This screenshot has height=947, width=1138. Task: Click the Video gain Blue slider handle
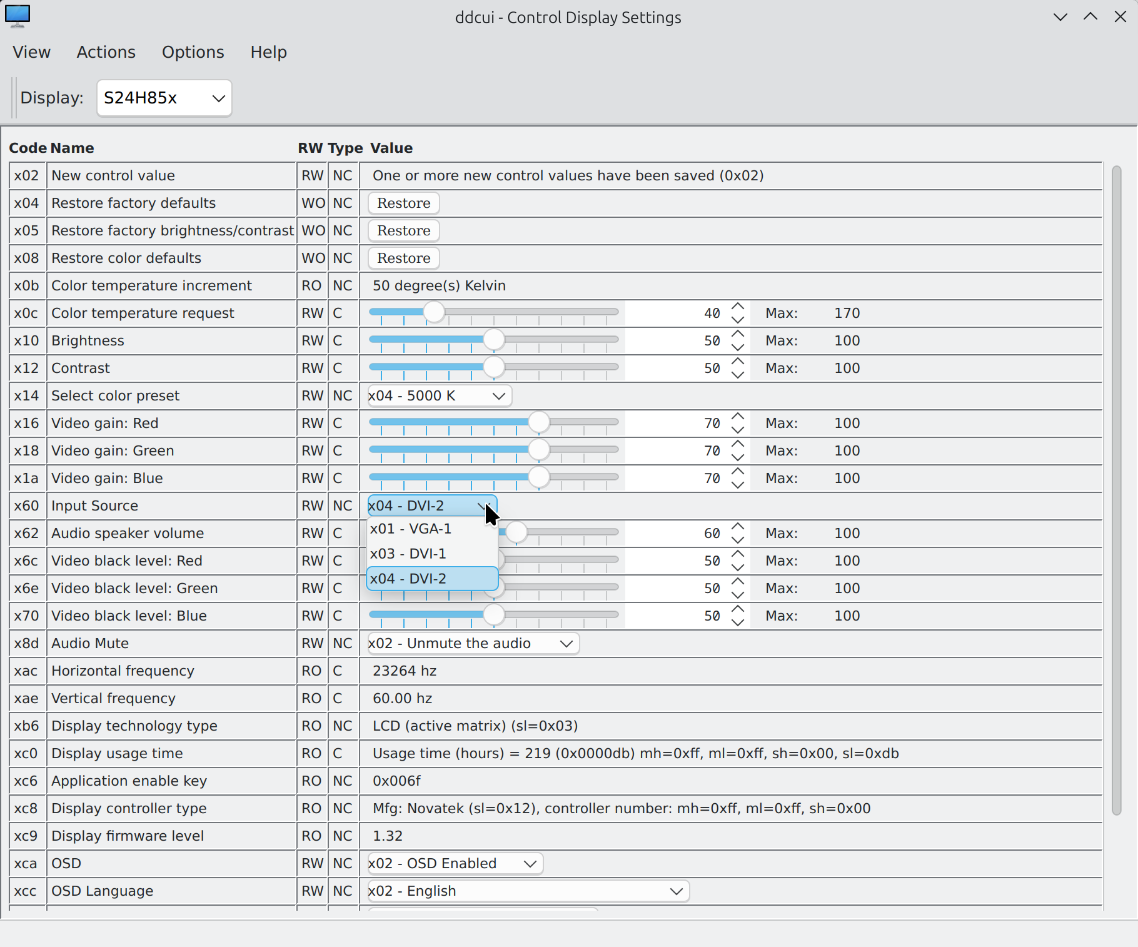pyautogui.click(x=539, y=477)
